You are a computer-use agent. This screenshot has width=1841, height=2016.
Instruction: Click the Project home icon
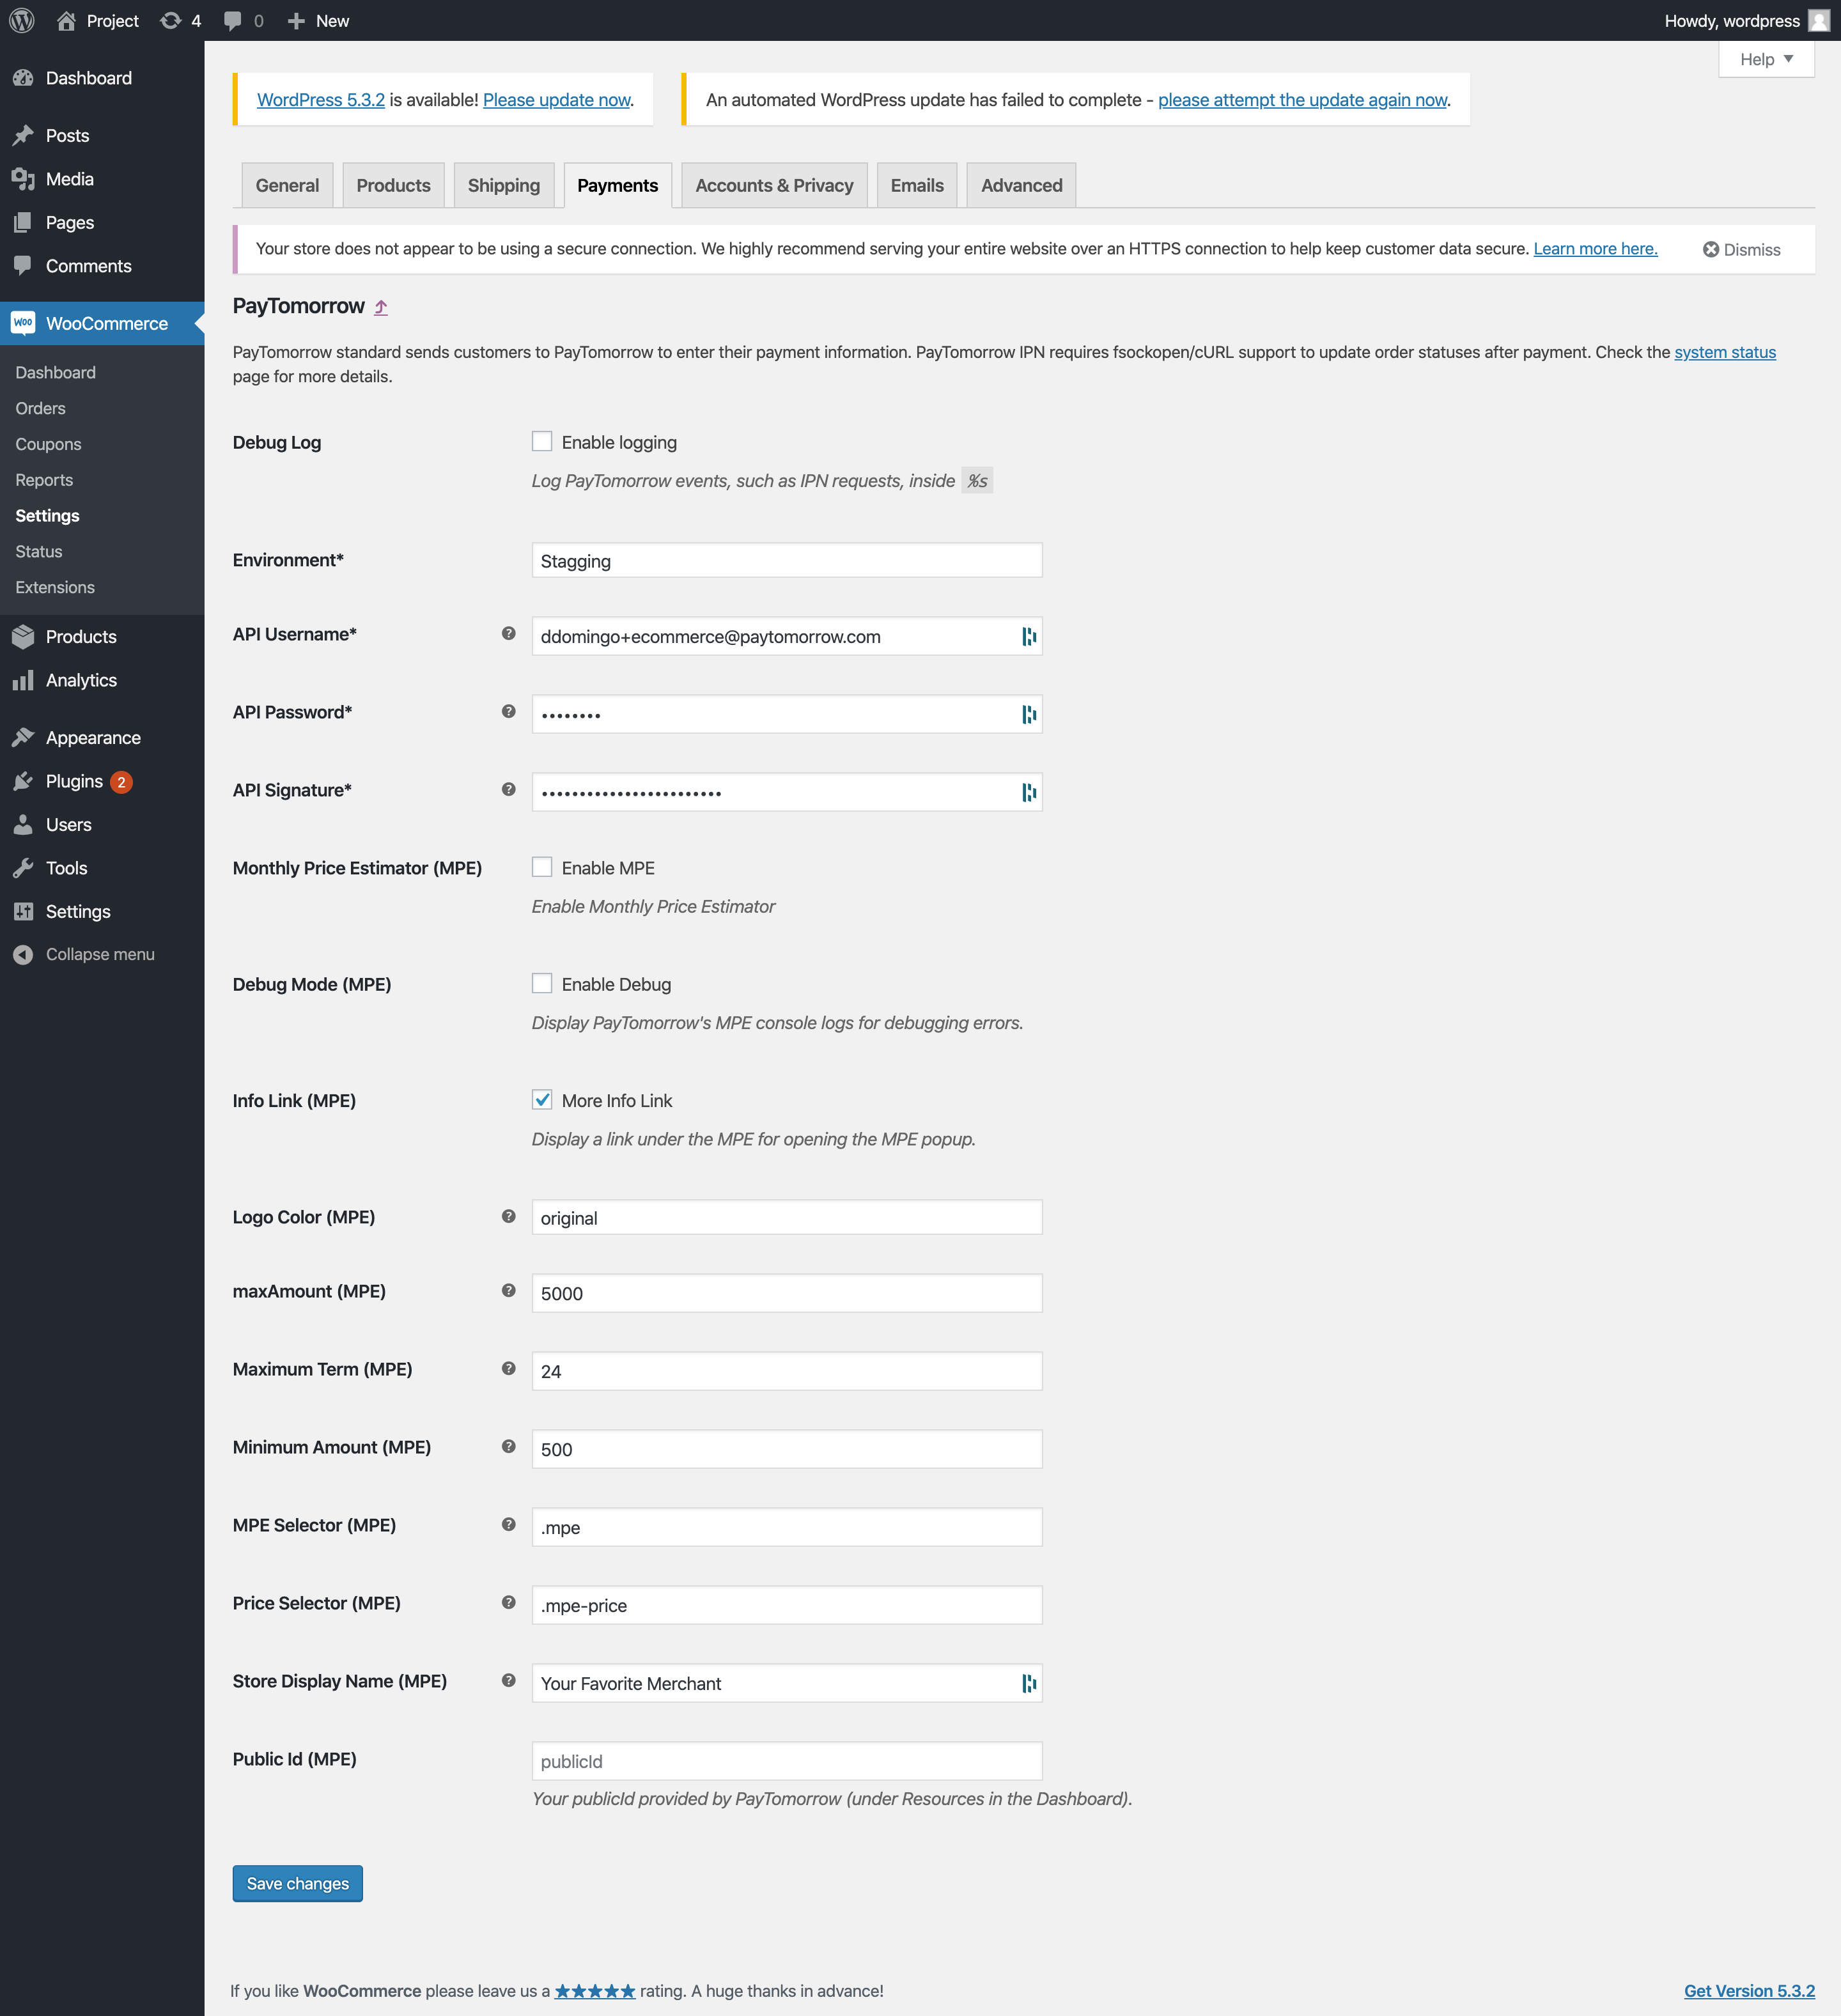pos(66,20)
